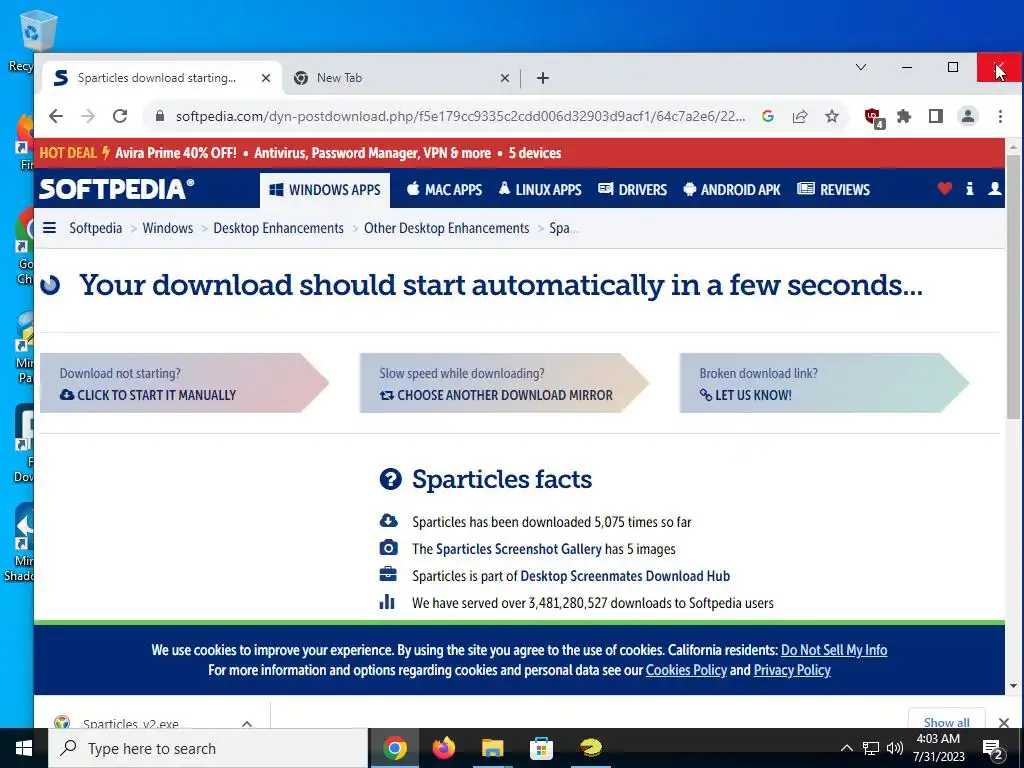Click the Google icon in address bar

[x=768, y=116]
